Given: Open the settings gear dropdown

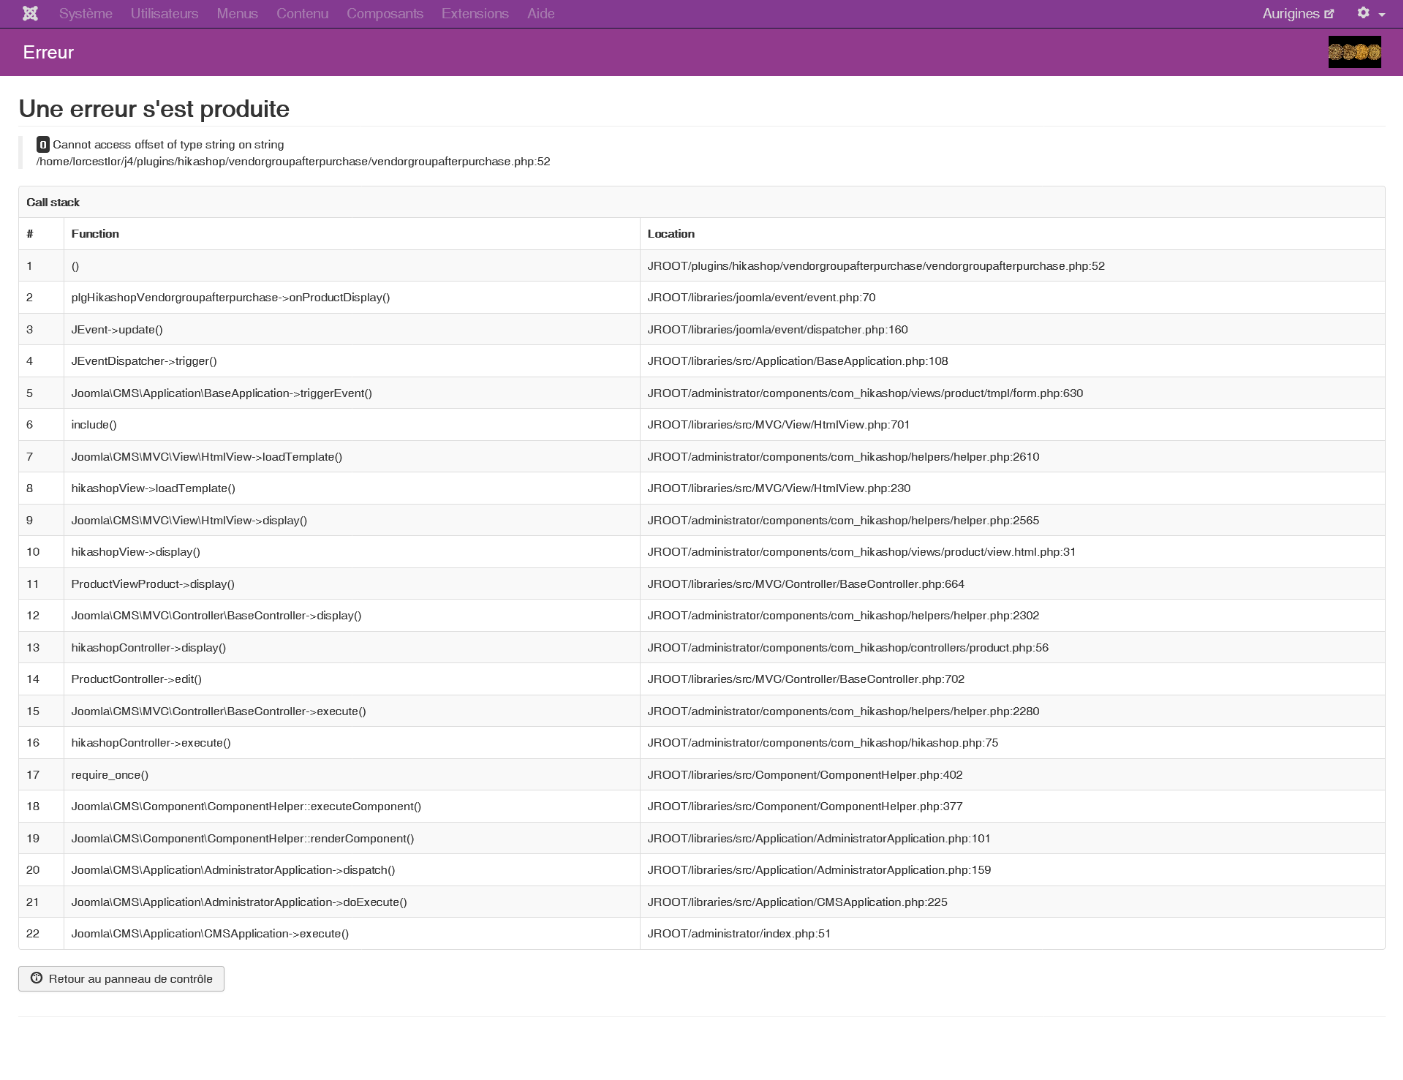Looking at the screenshot, I should [1370, 13].
